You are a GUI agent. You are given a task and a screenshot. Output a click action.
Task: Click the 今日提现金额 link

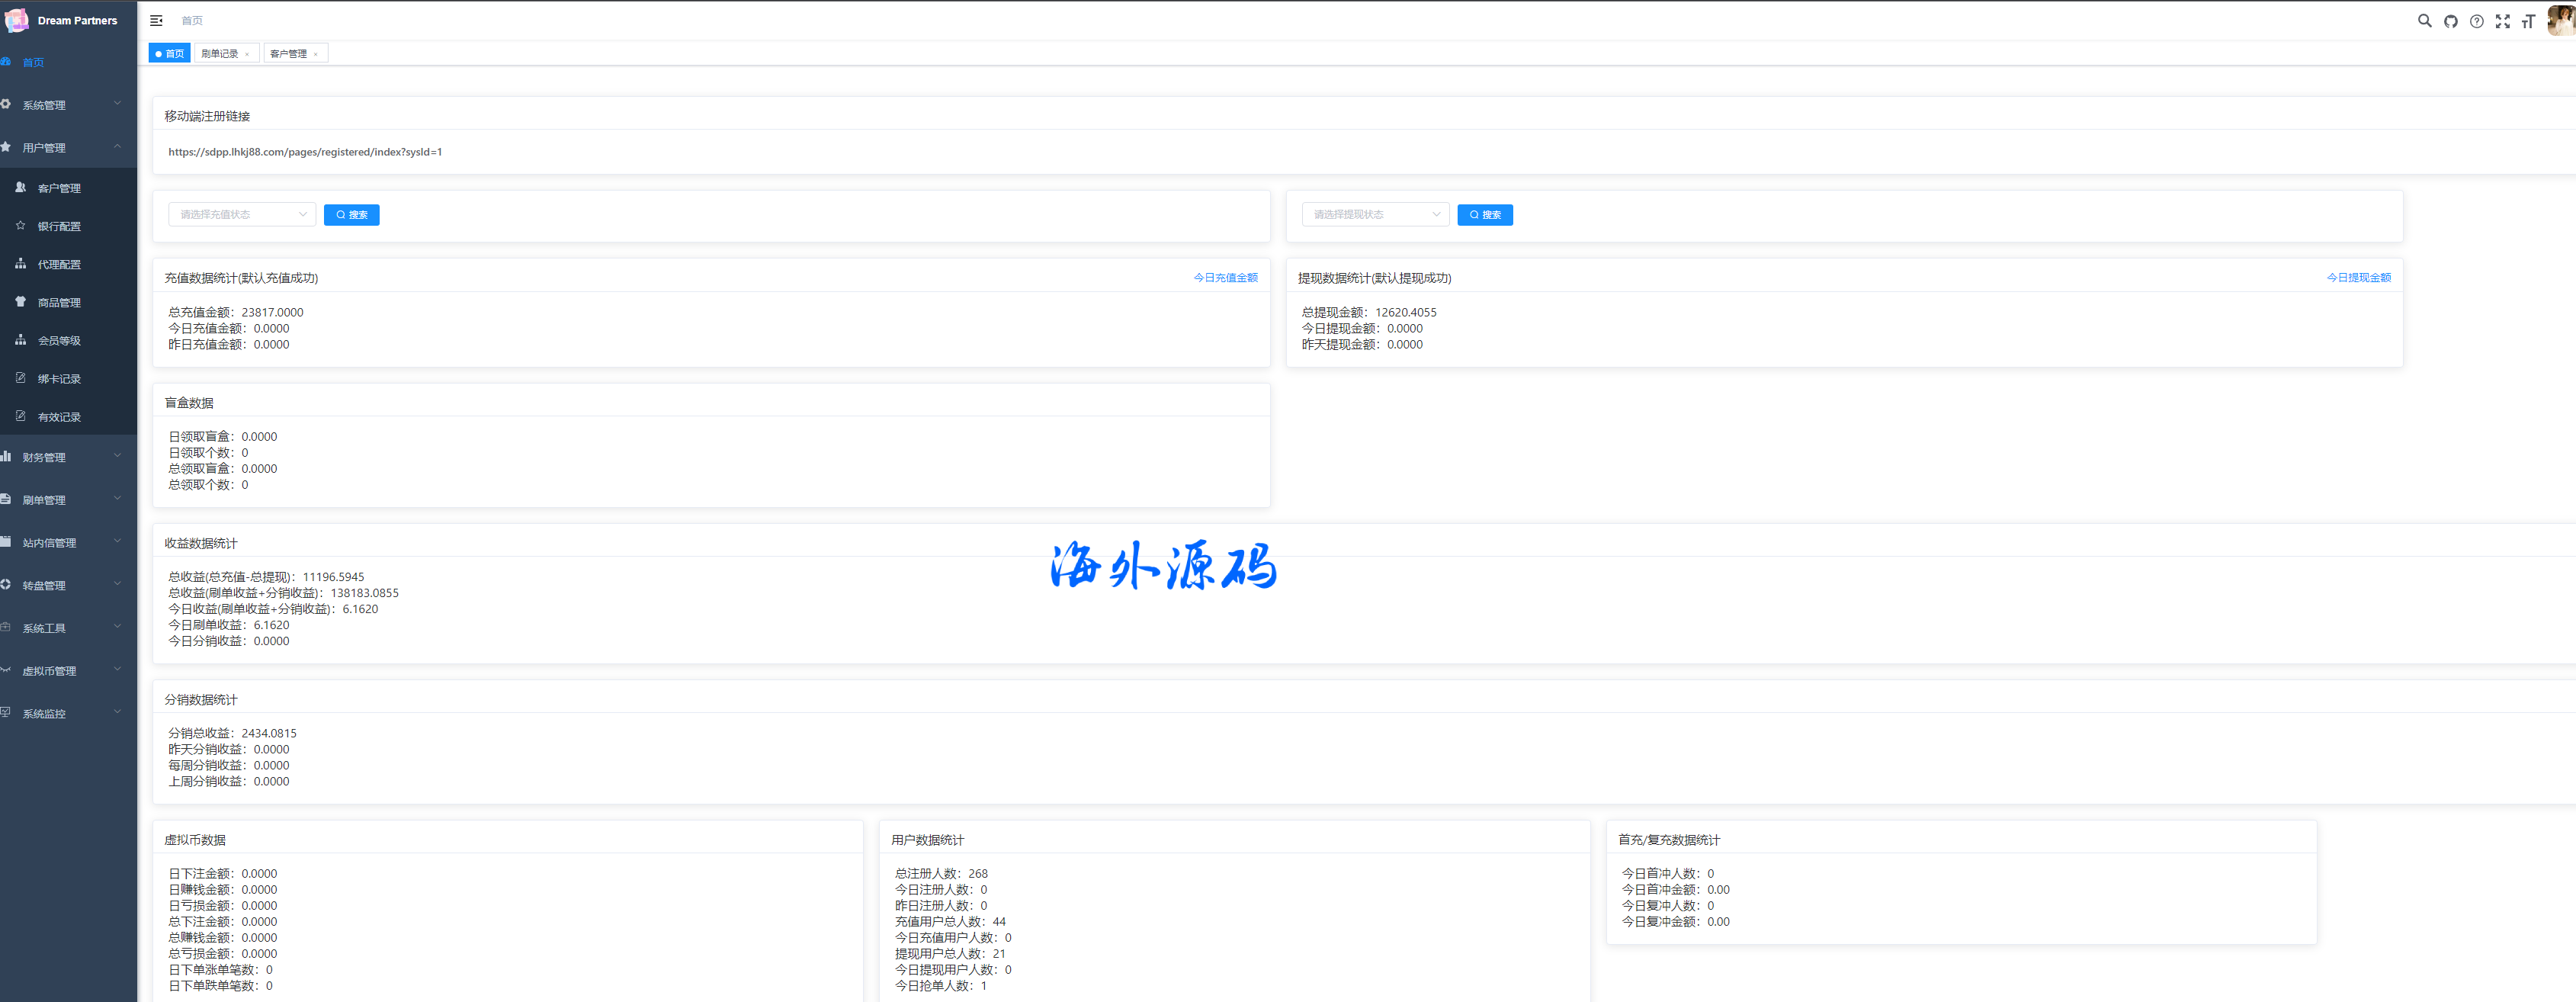tap(2358, 277)
